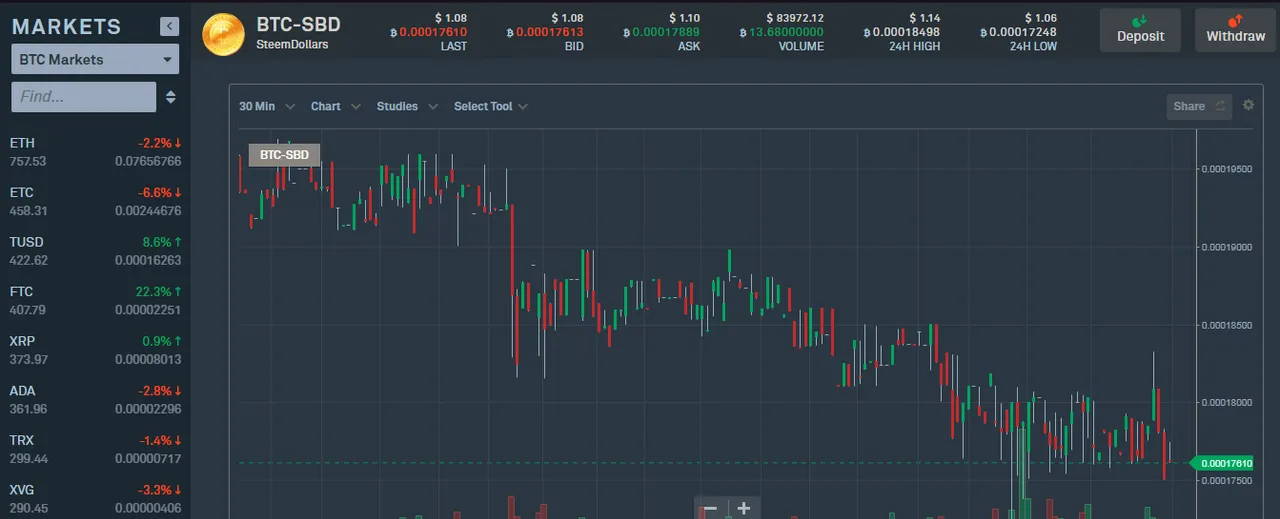Click the Find market search field

pos(84,97)
